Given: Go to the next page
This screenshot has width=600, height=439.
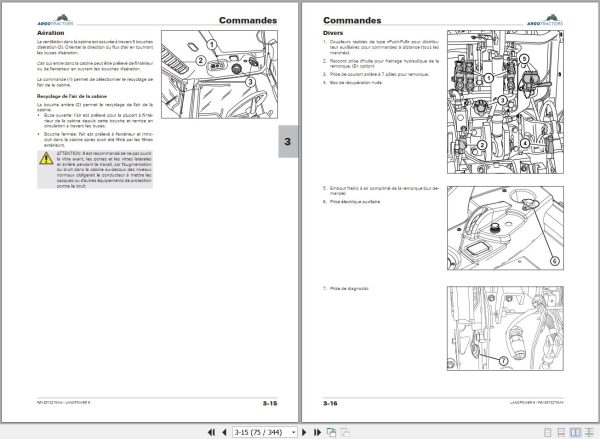Looking at the screenshot, I should (305, 432).
